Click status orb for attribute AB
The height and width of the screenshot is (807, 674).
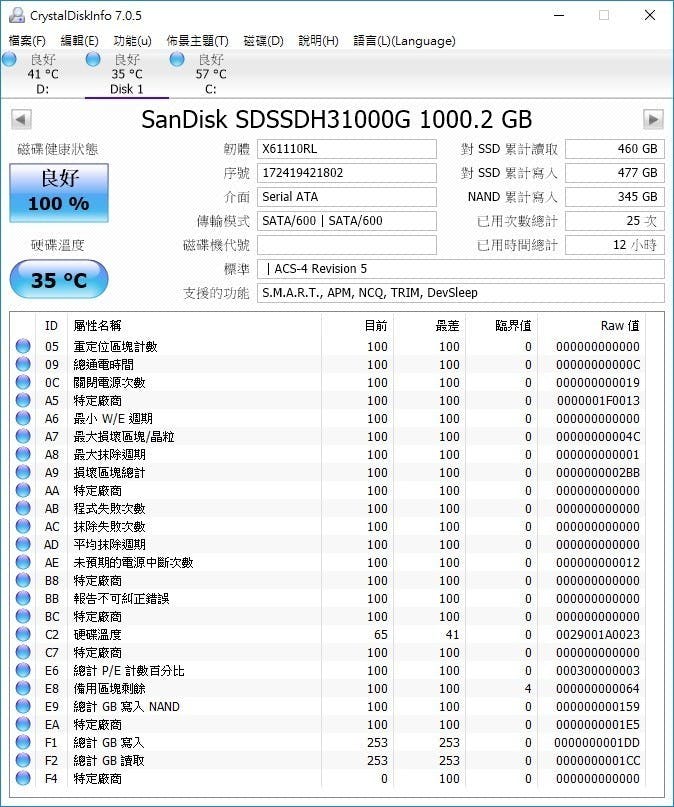coord(23,508)
